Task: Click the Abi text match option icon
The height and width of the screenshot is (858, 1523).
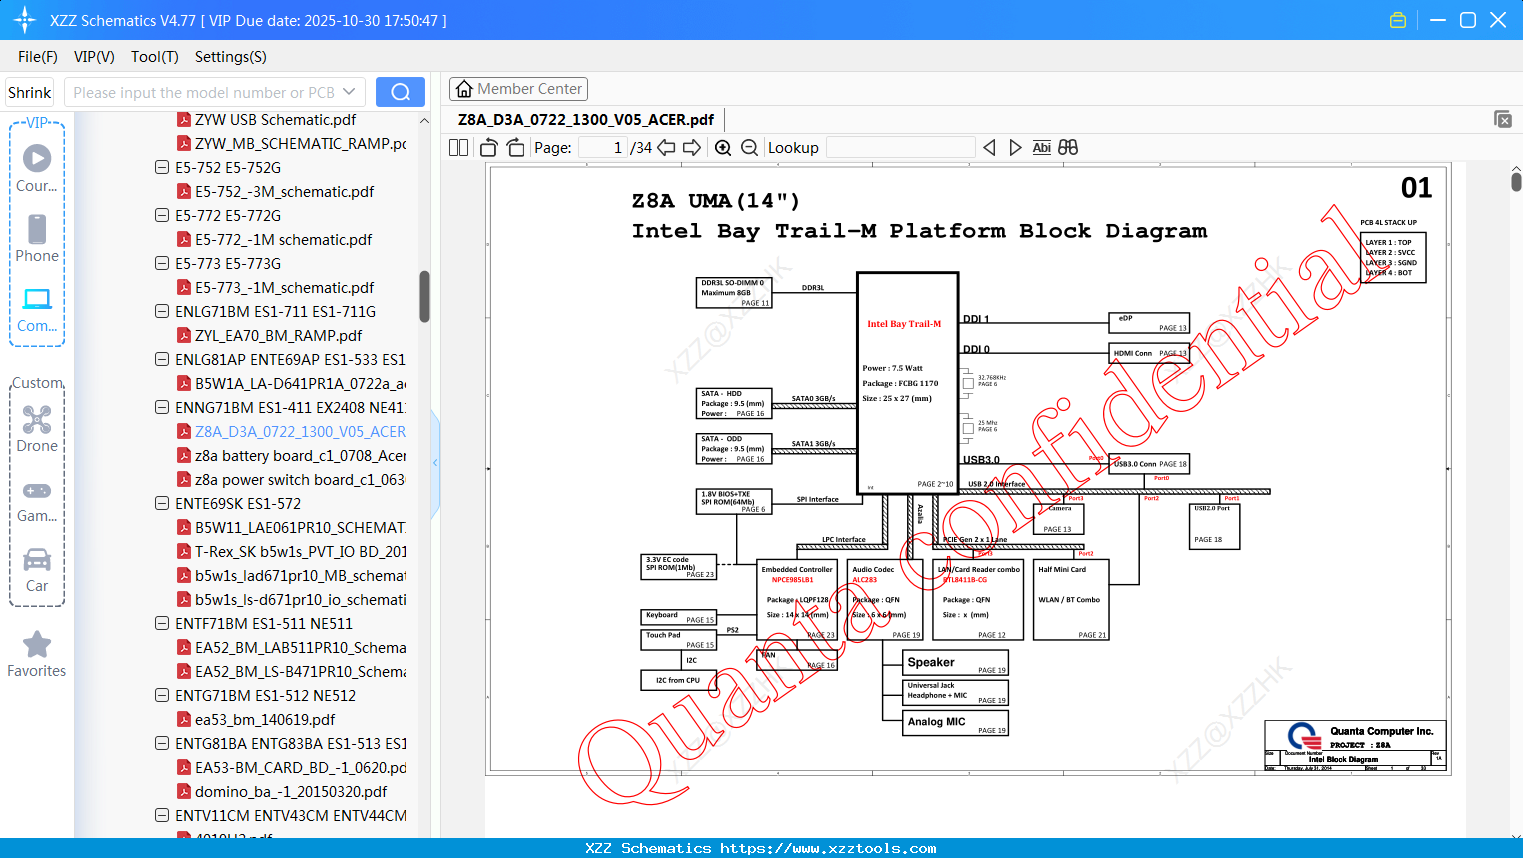Action: 1041,148
